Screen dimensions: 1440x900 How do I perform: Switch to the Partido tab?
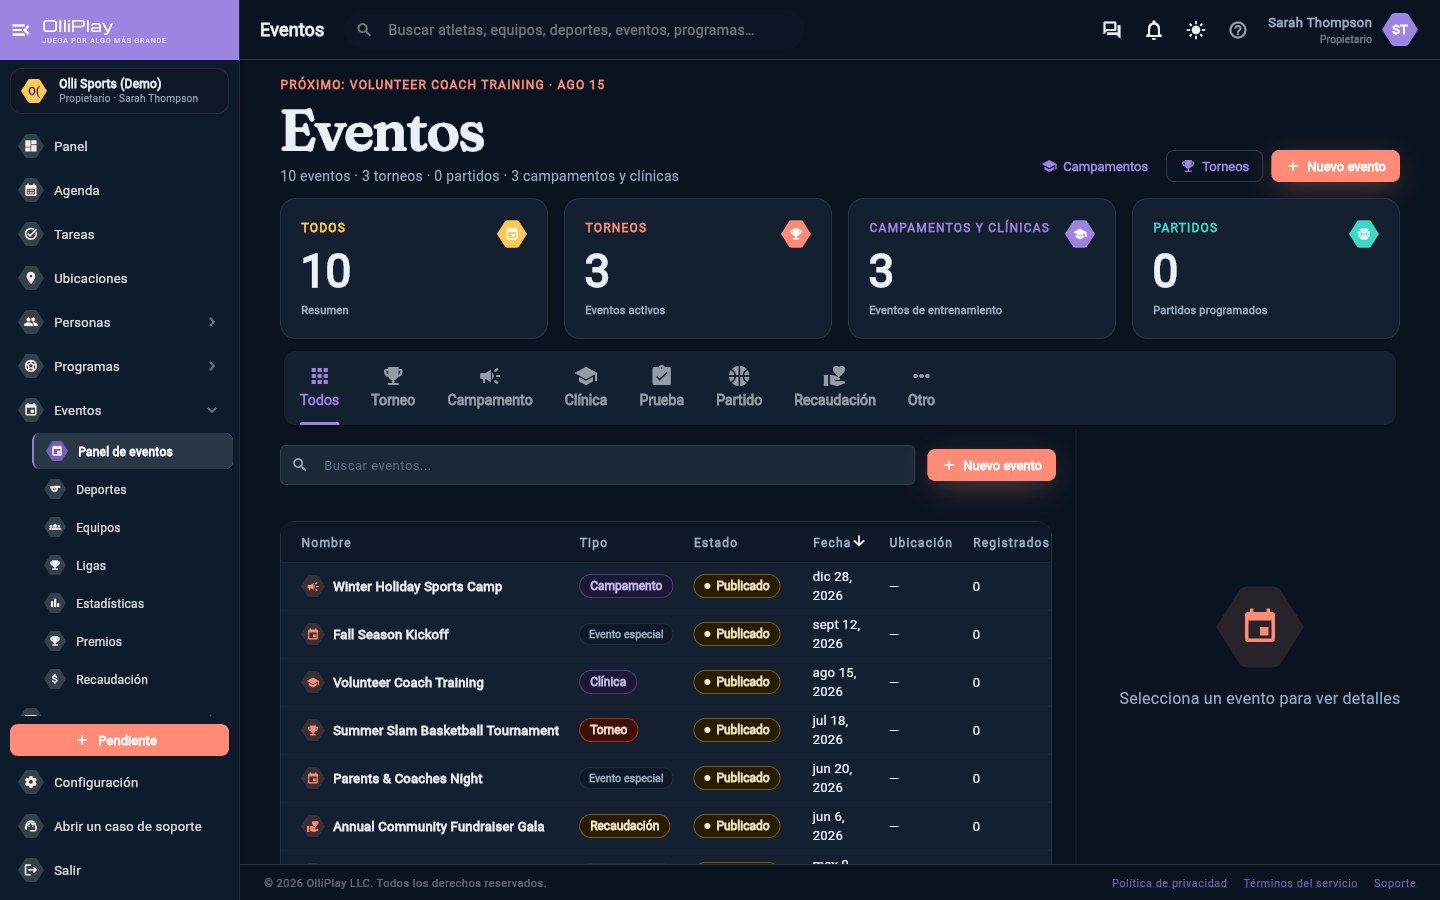coord(739,388)
